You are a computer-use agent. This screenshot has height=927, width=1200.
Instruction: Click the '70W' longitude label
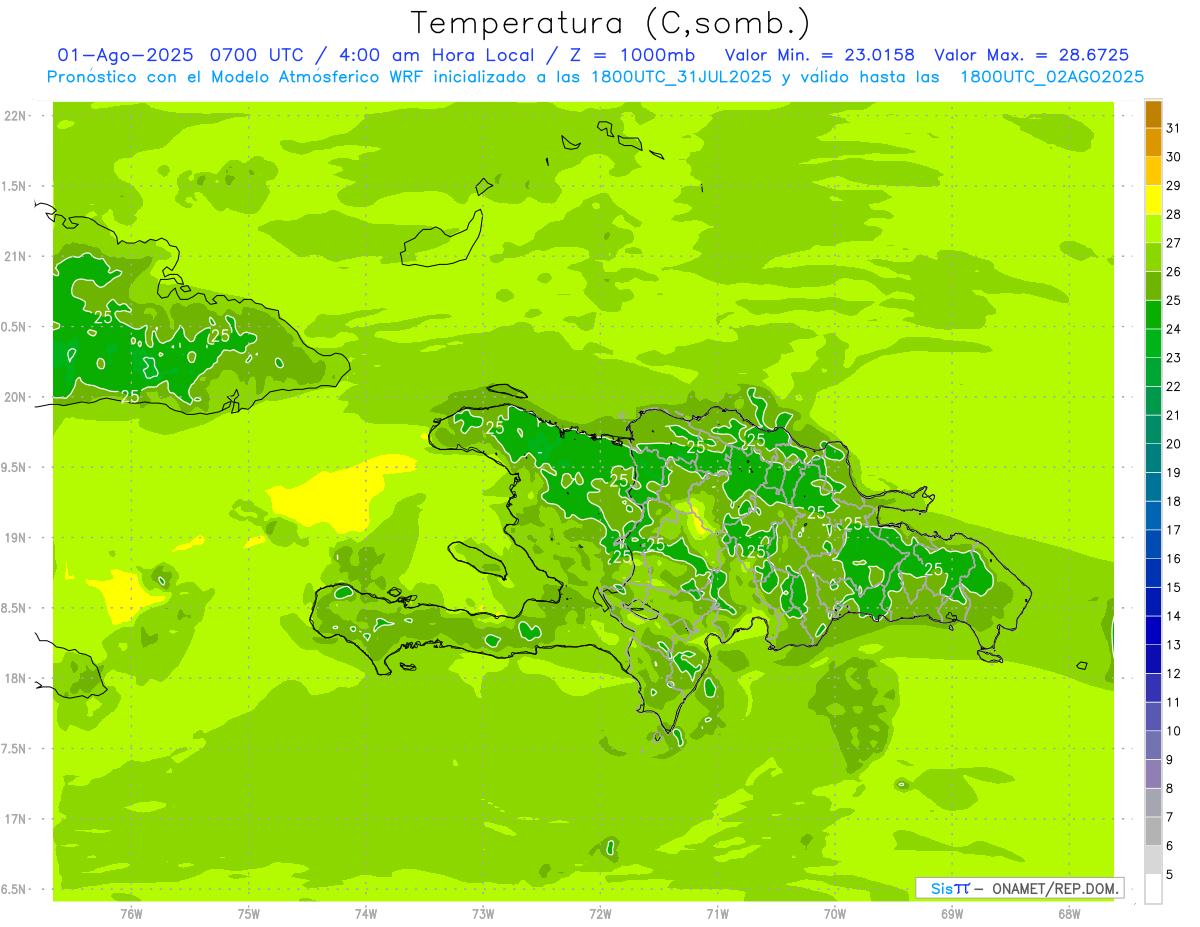coord(834,914)
